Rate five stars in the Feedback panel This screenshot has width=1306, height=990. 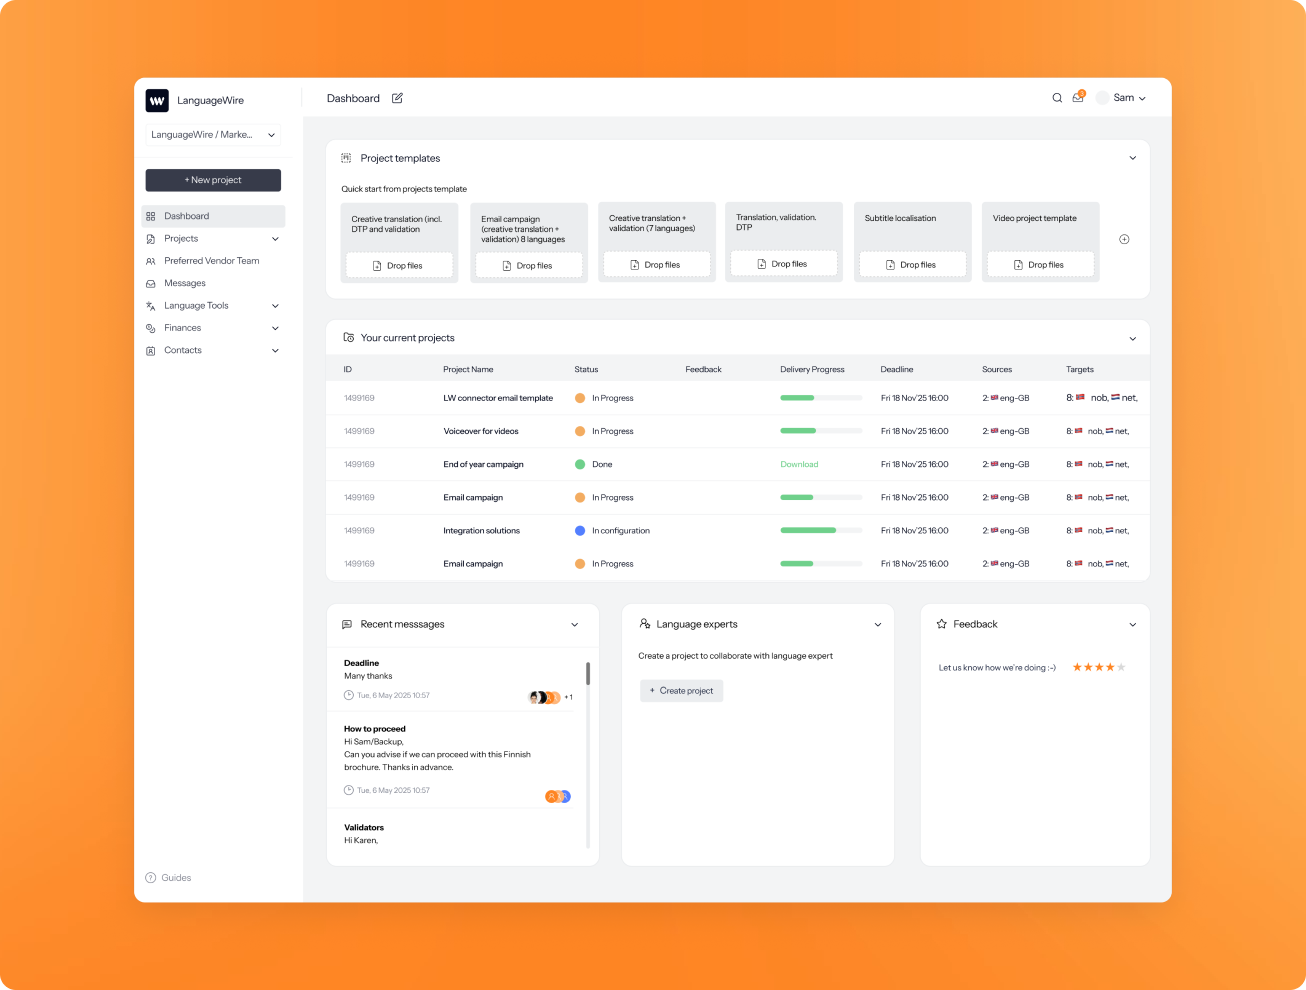coord(1121,666)
